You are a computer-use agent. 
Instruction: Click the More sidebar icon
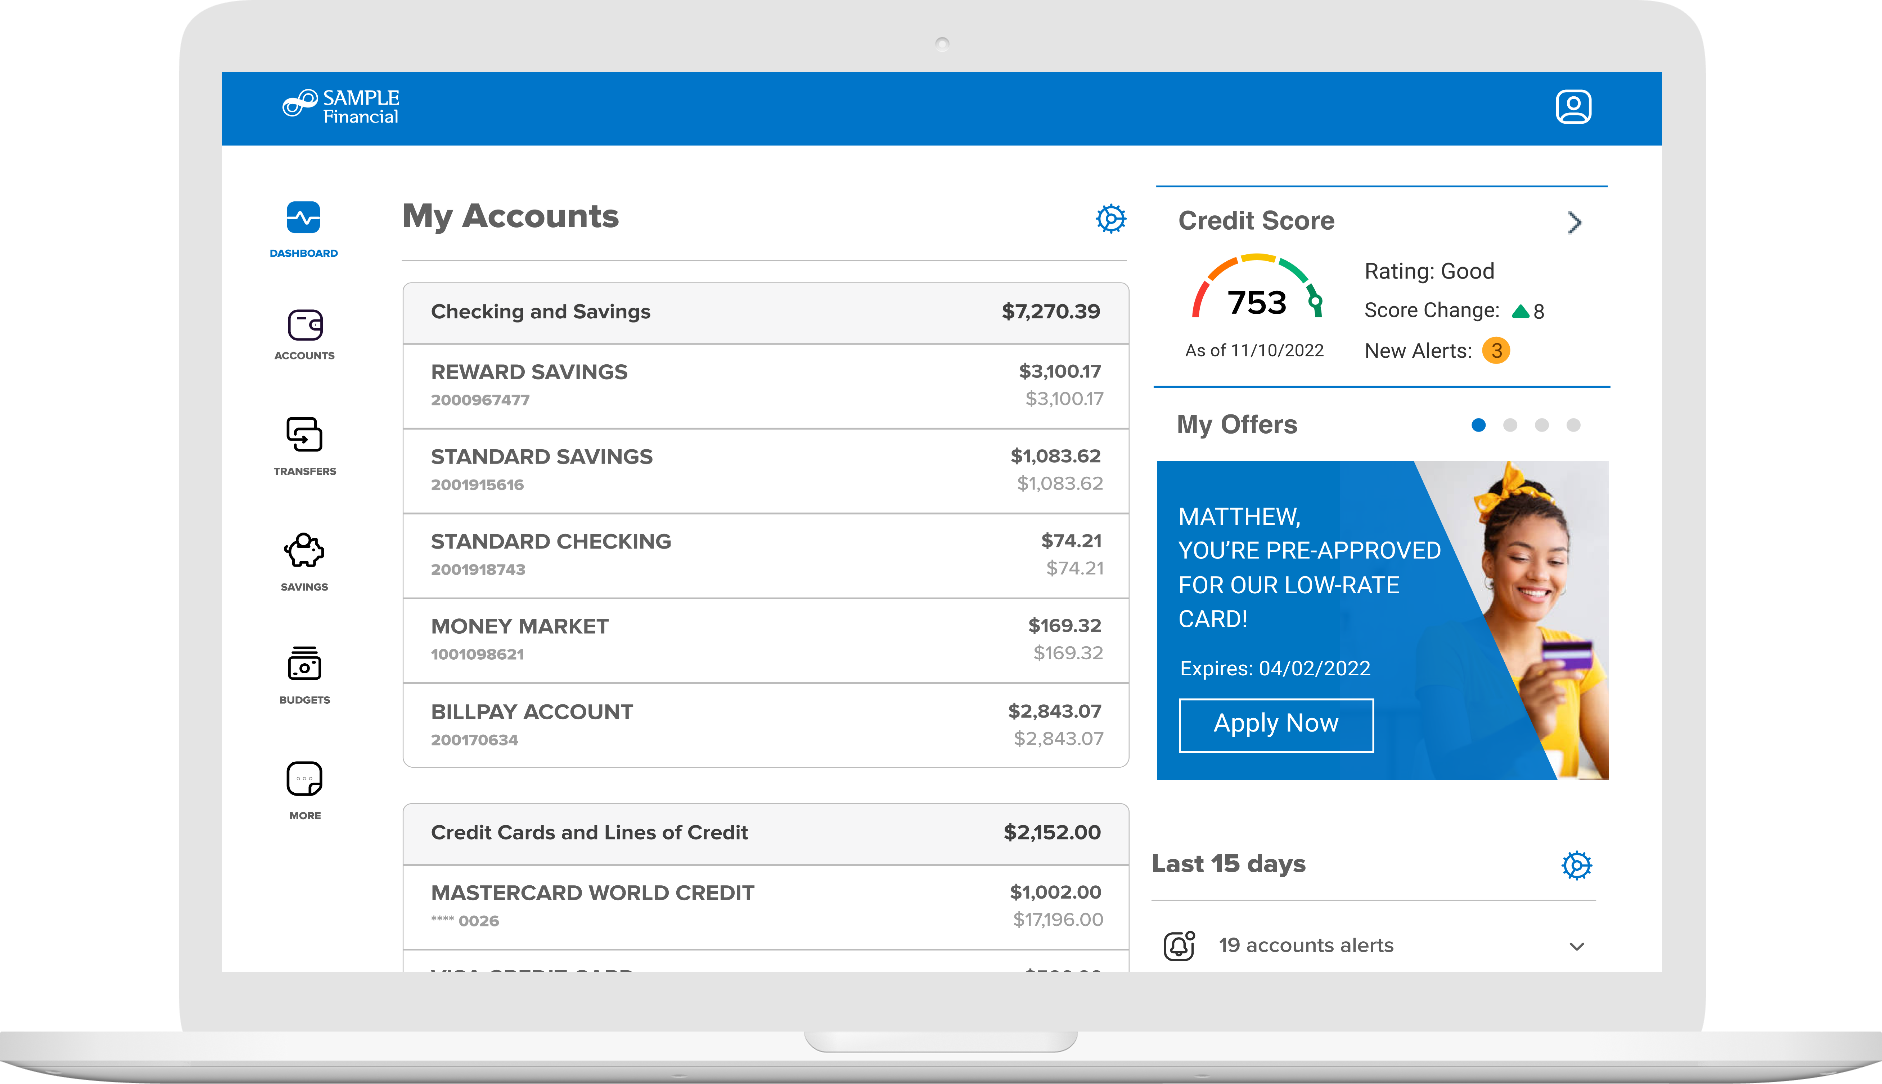pyautogui.click(x=305, y=779)
